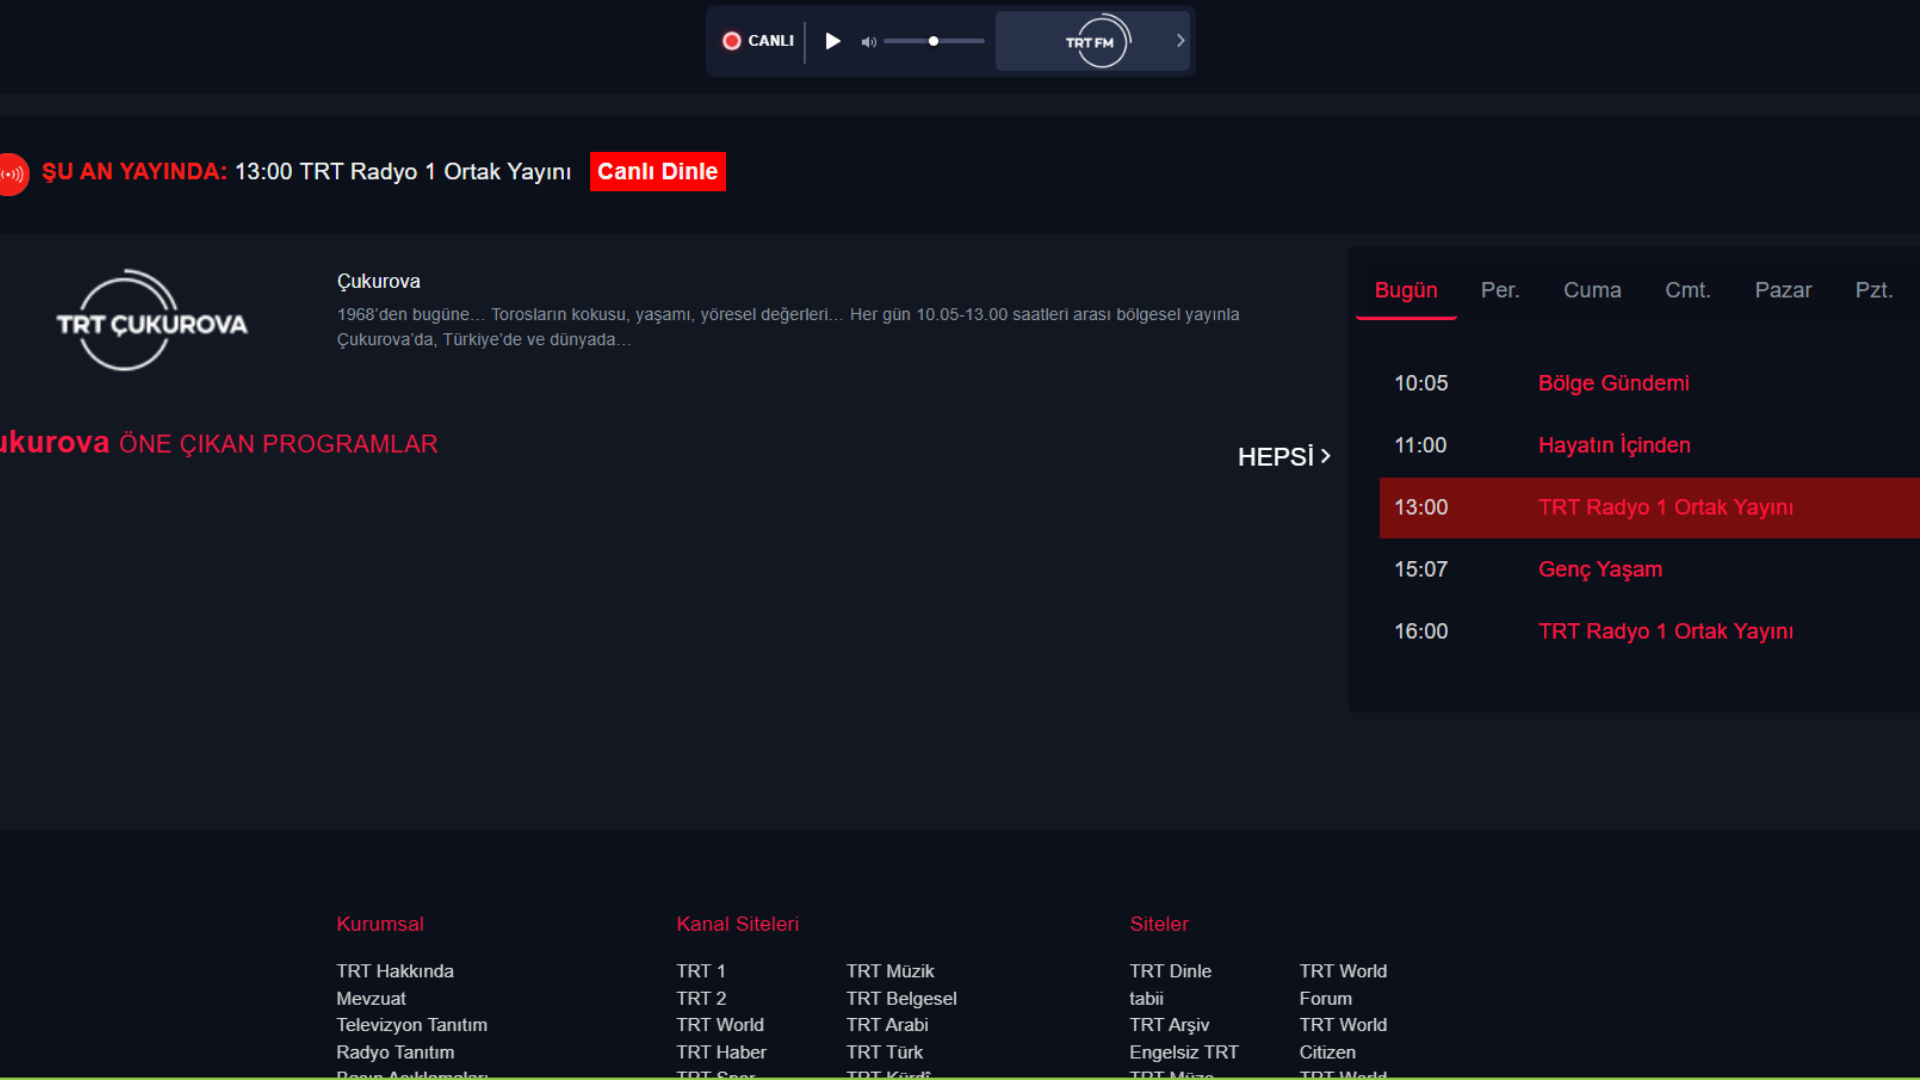
Task: Play the live radio stream
Action: [x=832, y=41]
